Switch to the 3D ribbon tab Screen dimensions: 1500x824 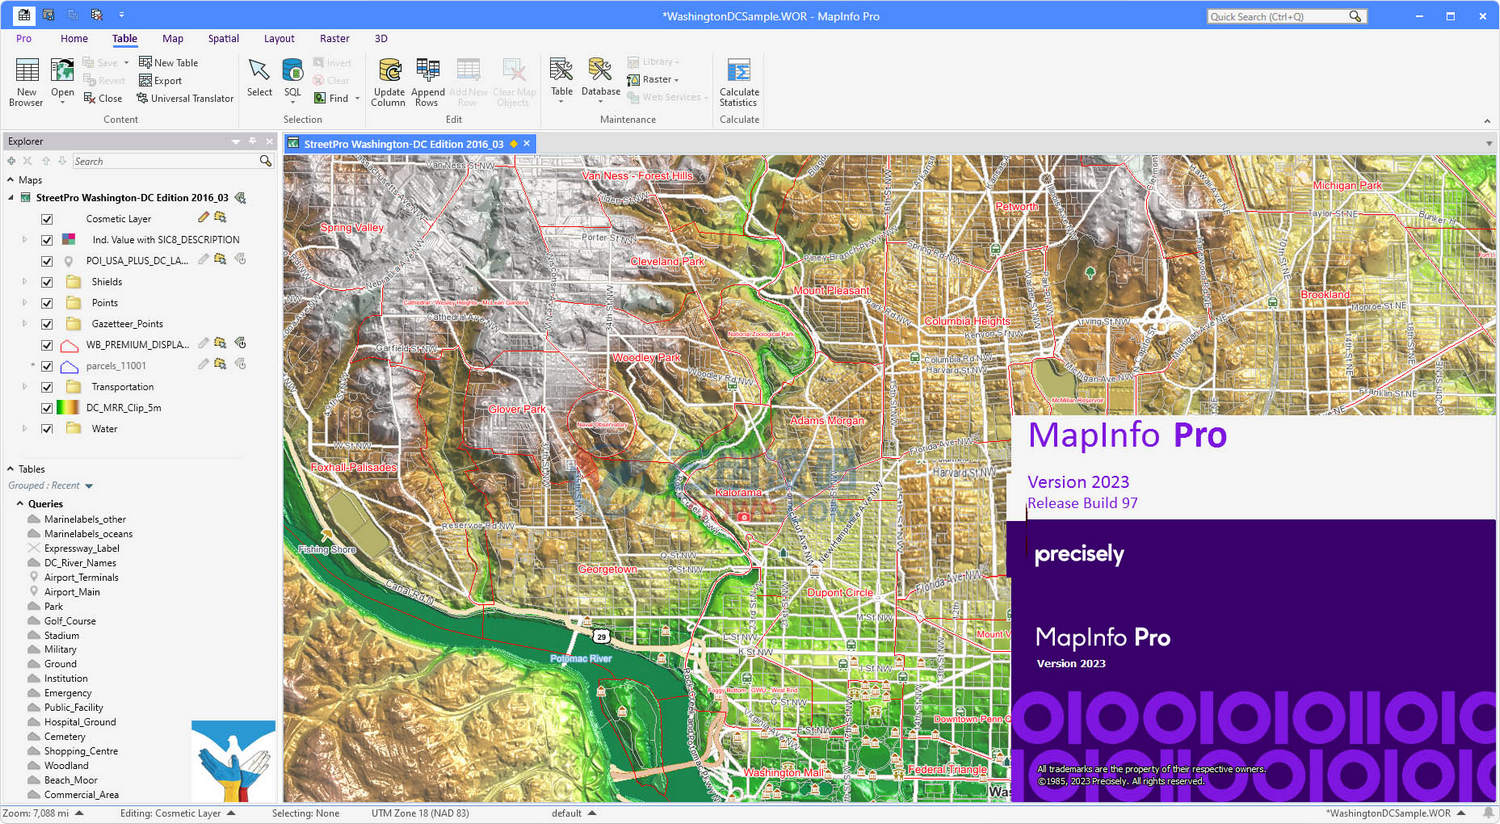coord(381,38)
